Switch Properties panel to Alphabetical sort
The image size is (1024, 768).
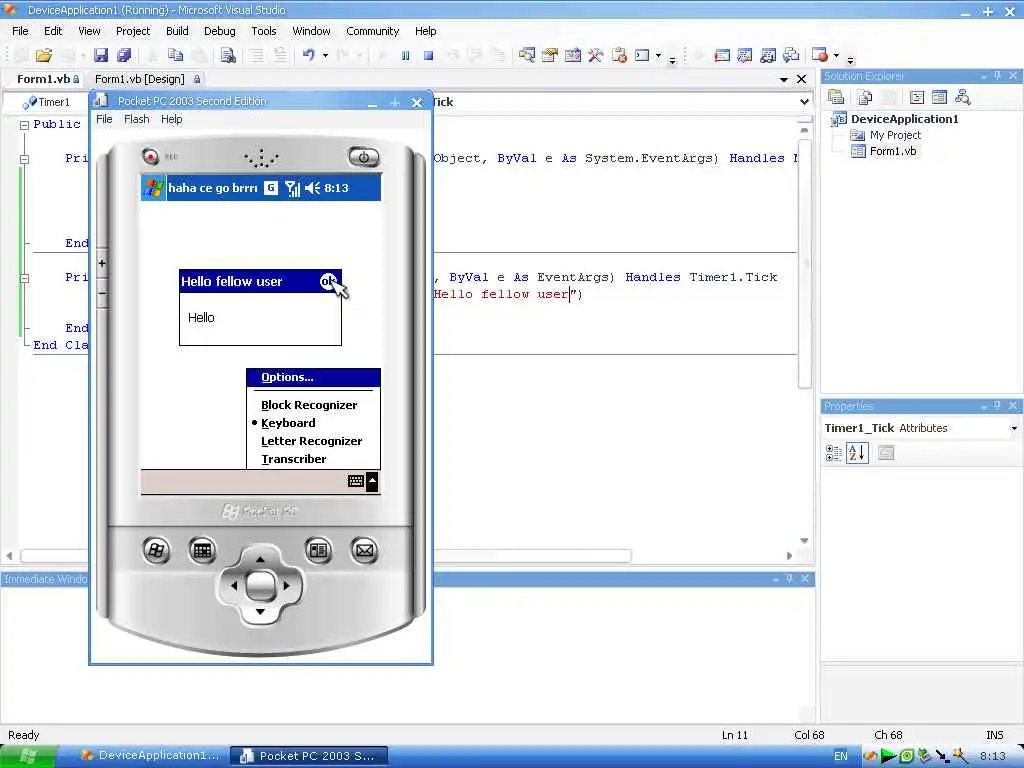pos(857,453)
